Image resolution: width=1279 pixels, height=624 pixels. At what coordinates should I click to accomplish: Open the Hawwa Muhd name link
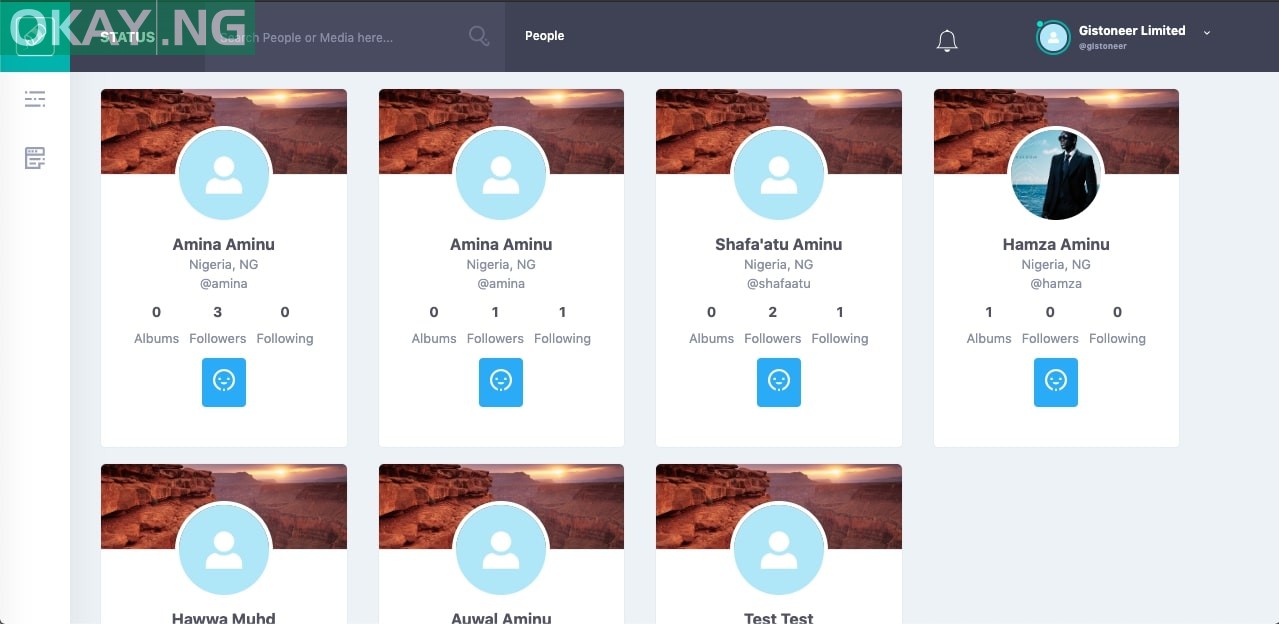coord(223,617)
